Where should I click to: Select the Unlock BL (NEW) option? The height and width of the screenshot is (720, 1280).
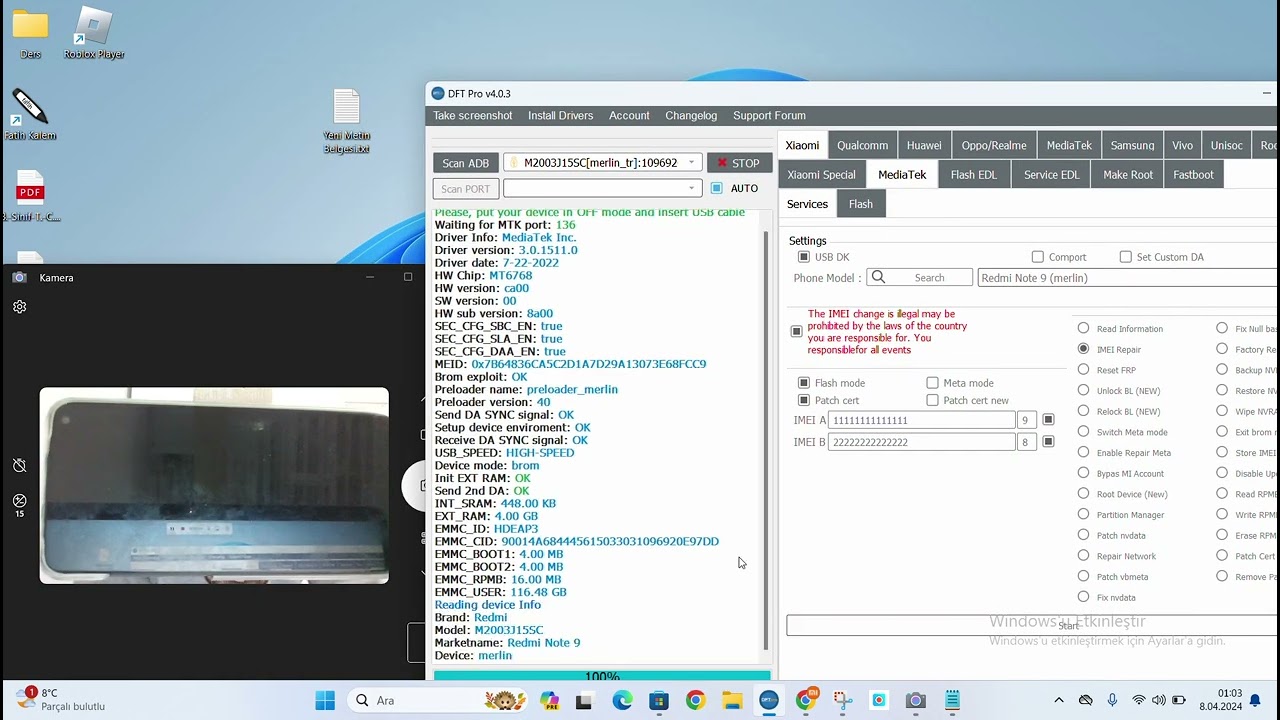[x=1083, y=391]
